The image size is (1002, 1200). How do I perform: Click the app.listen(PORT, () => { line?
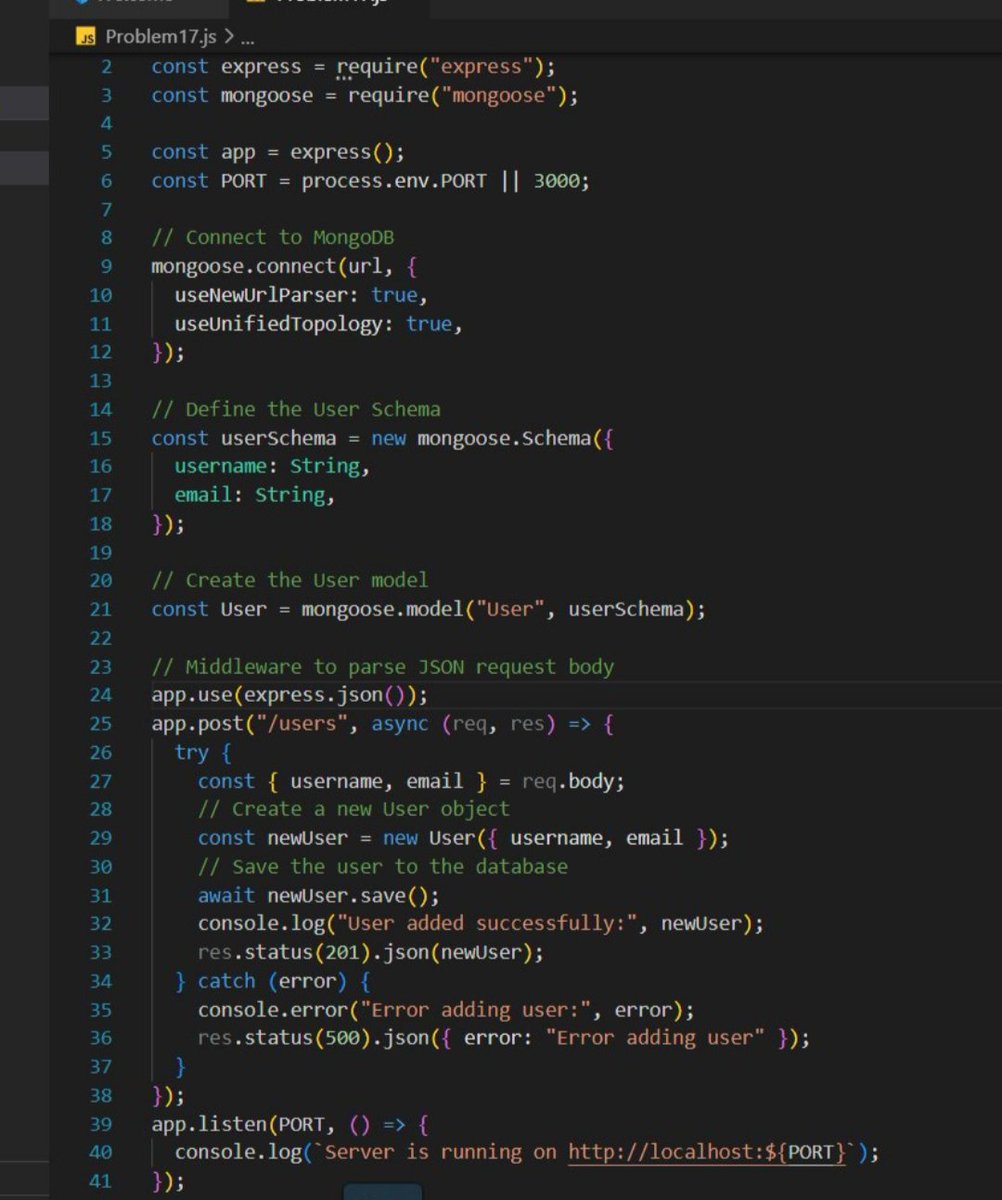(x=290, y=1124)
